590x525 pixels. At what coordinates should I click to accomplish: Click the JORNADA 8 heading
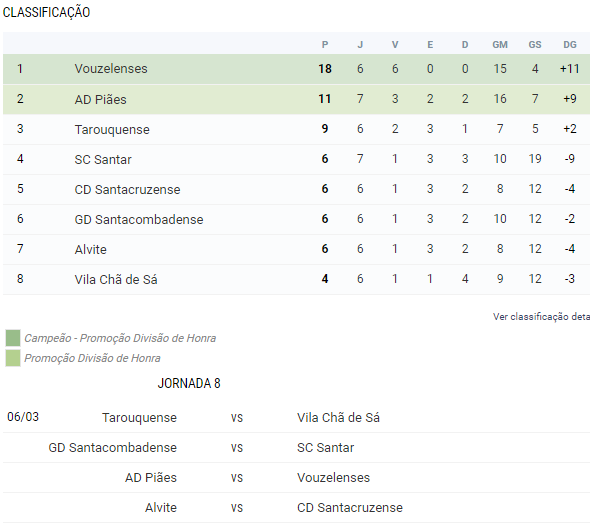pyautogui.click(x=189, y=383)
